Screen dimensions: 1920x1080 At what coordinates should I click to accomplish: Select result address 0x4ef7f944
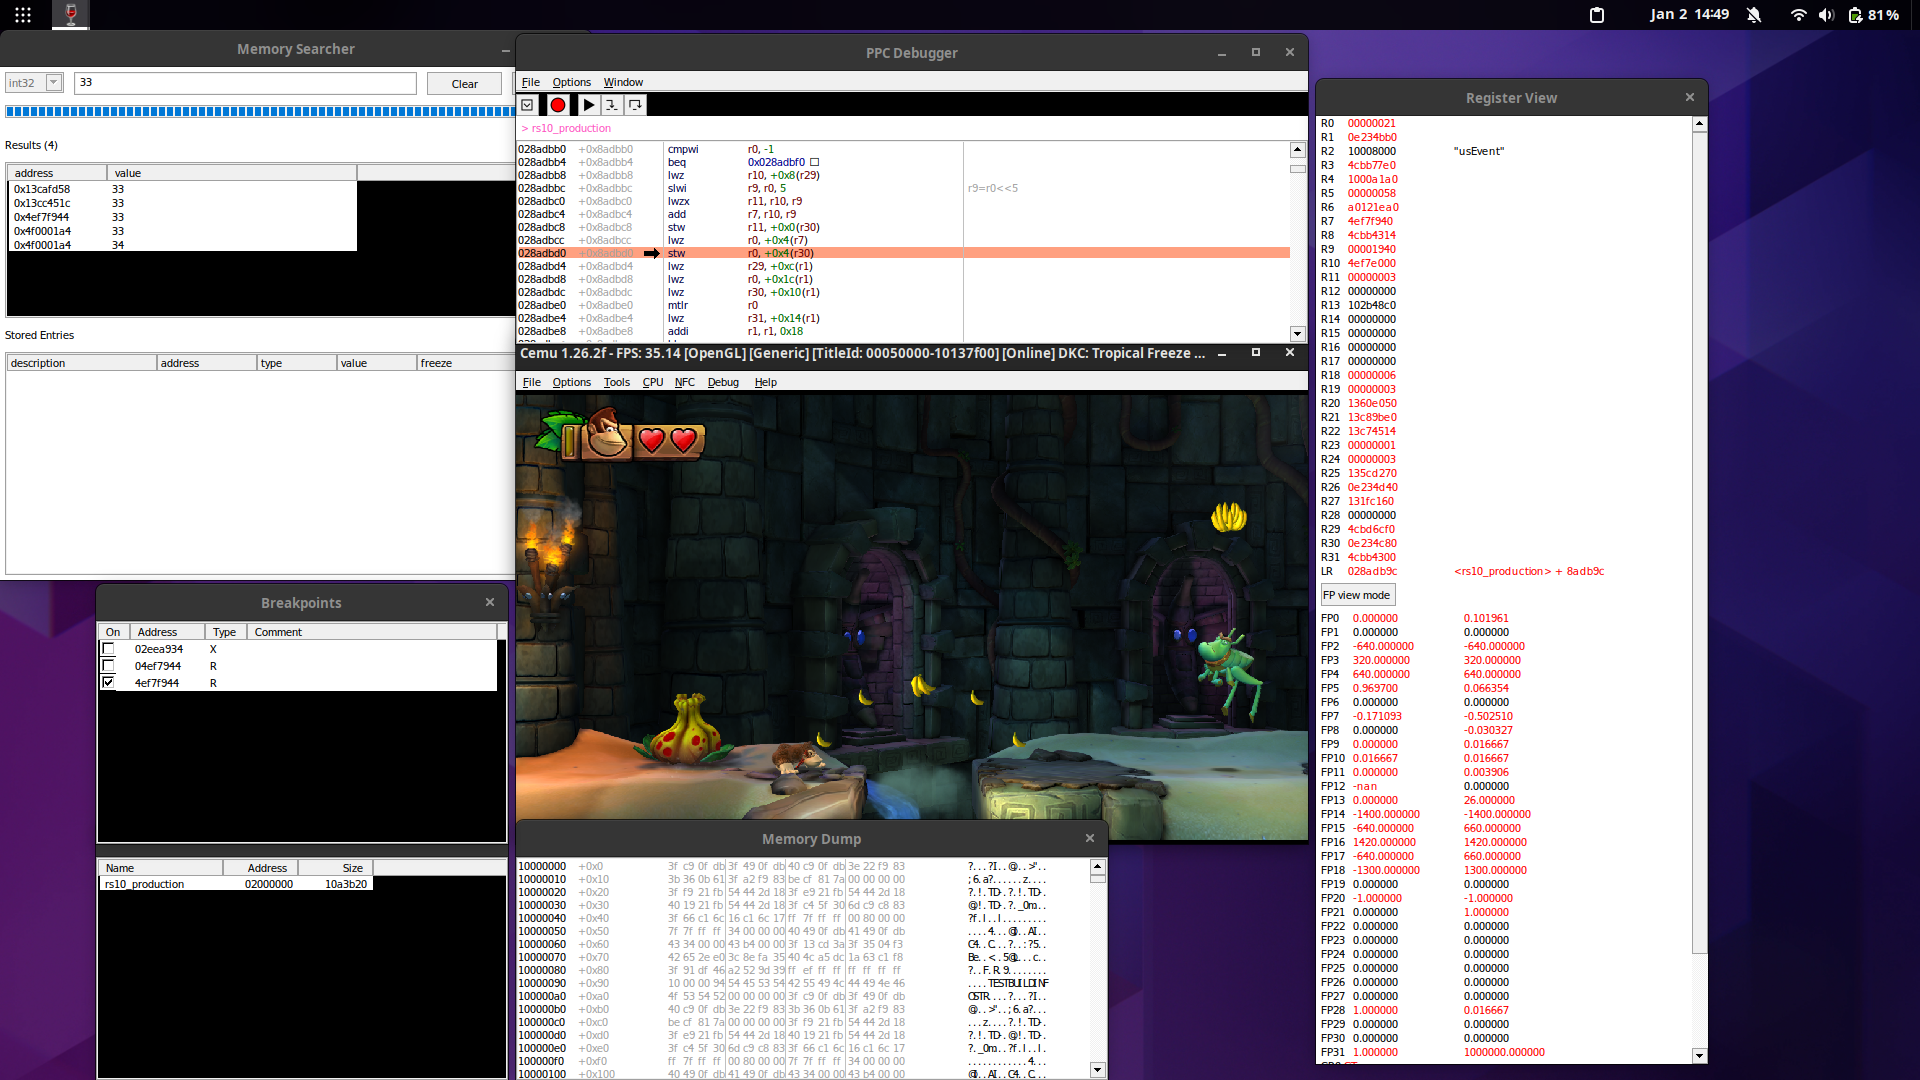[182, 217]
